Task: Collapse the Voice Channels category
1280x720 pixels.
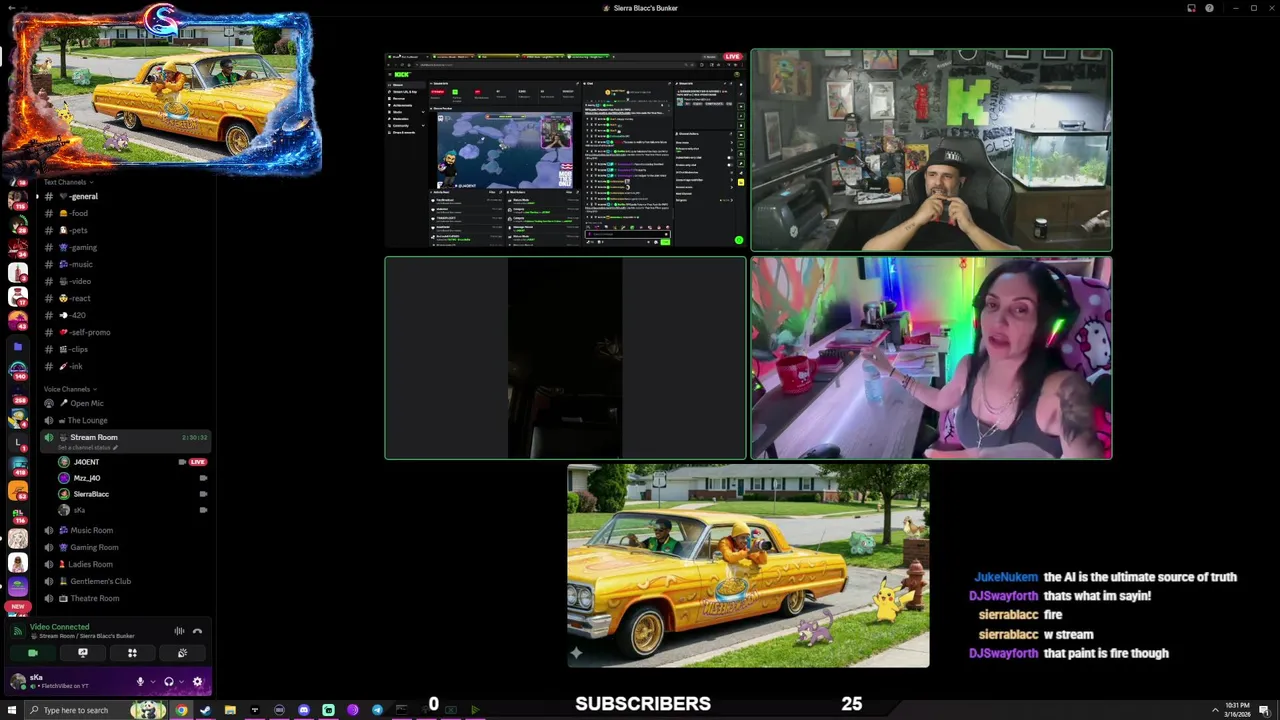Action: pos(70,389)
